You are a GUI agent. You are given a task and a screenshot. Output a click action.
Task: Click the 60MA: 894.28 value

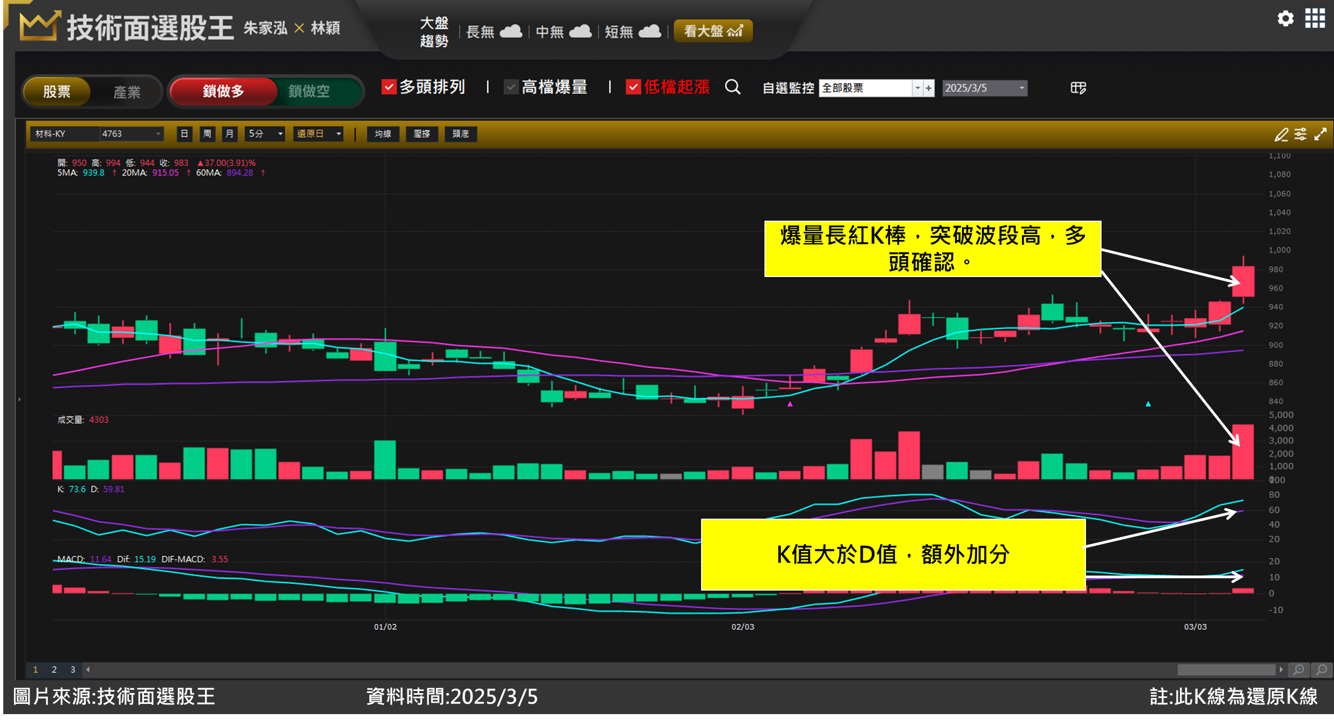click(224, 173)
